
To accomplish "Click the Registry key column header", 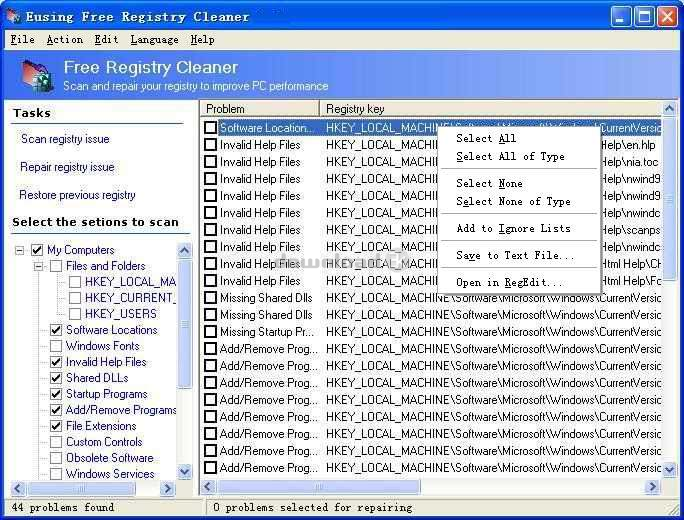I will (491, 109).
